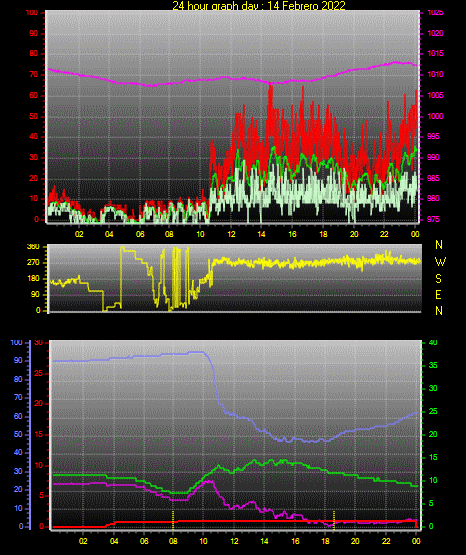The height and width of the screenshot is (555, 466).
Task: Click the red 30 label beside the wind speed graph
Action: coord(33,158)
